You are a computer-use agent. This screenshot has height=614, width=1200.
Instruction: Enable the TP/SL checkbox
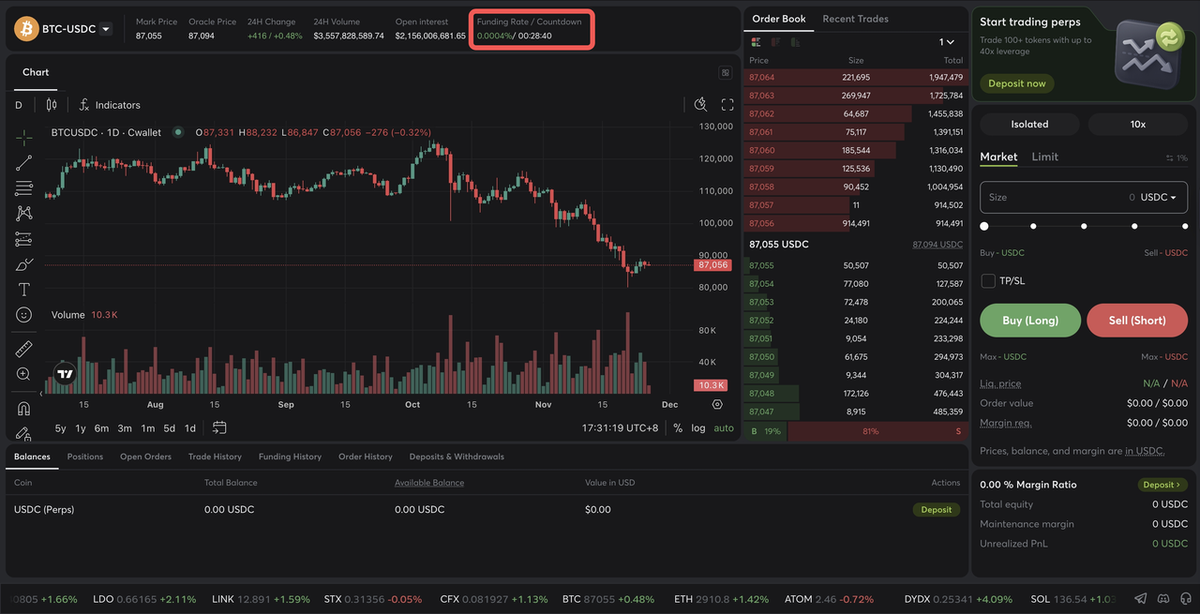pyautogui.click(x=988, y=281)
